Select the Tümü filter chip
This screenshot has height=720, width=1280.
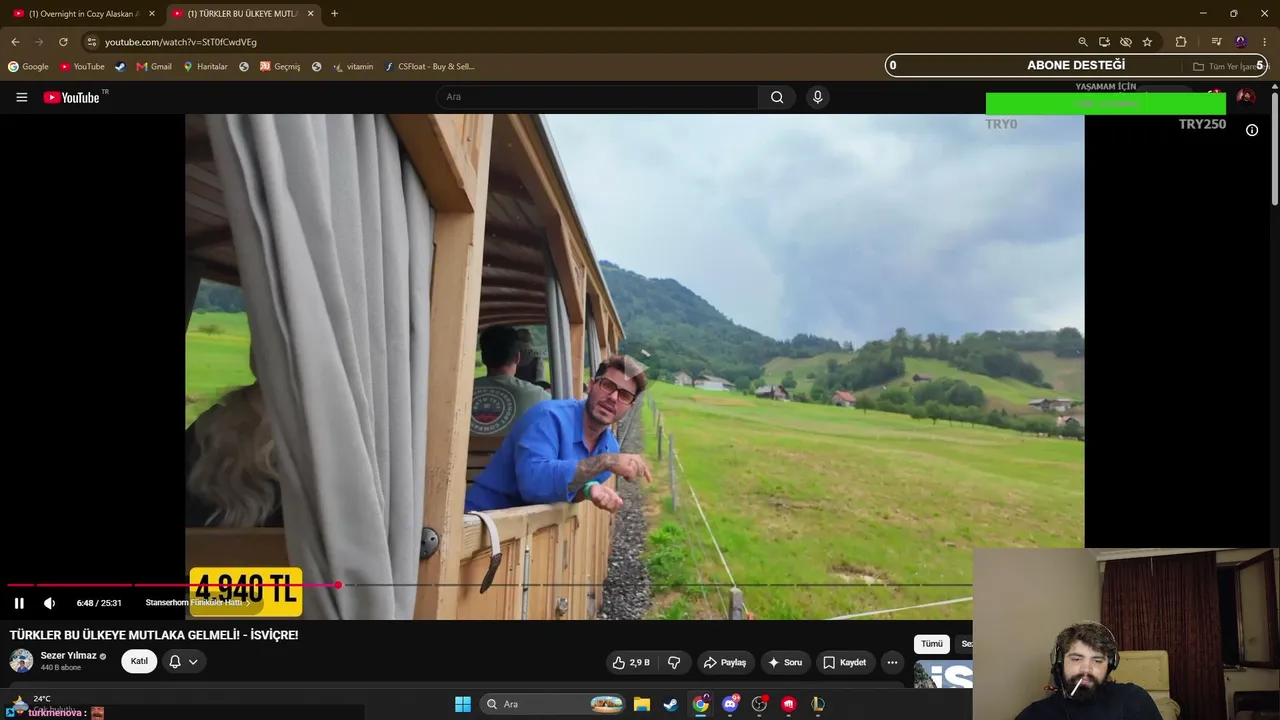coord(931,644)
